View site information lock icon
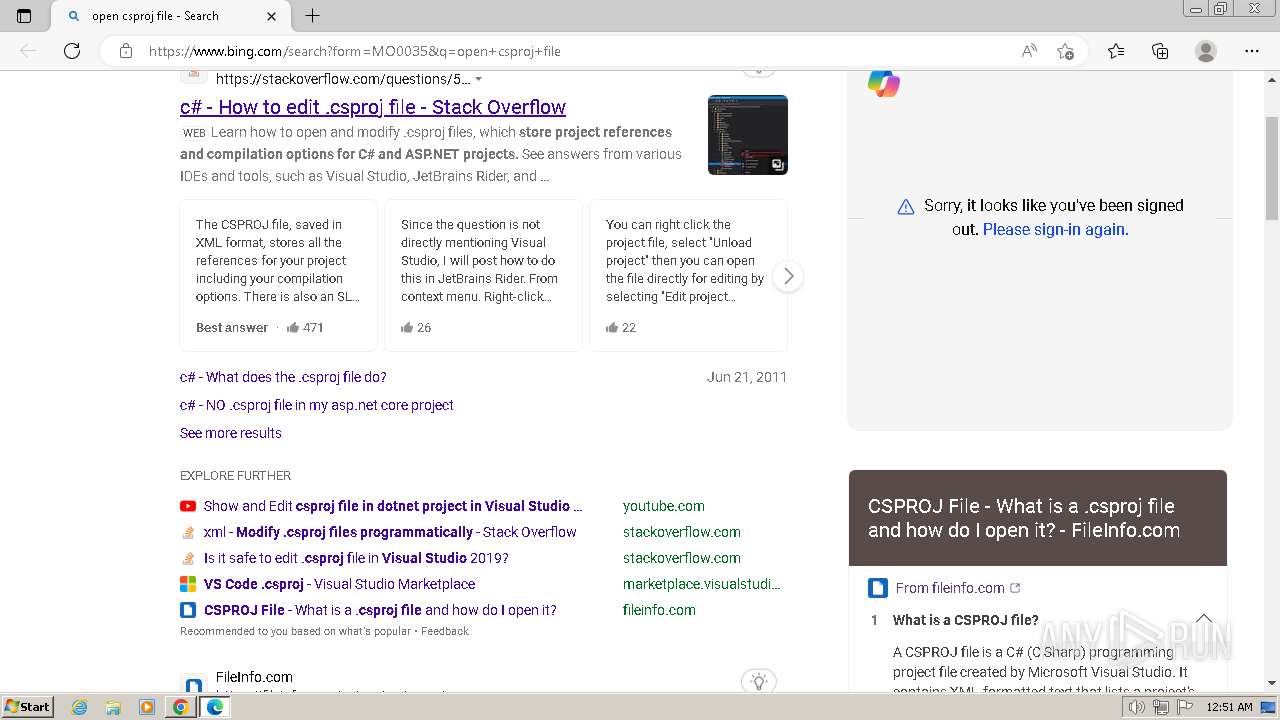Screen dimensions: 1280x720 (x=126, y=51)
